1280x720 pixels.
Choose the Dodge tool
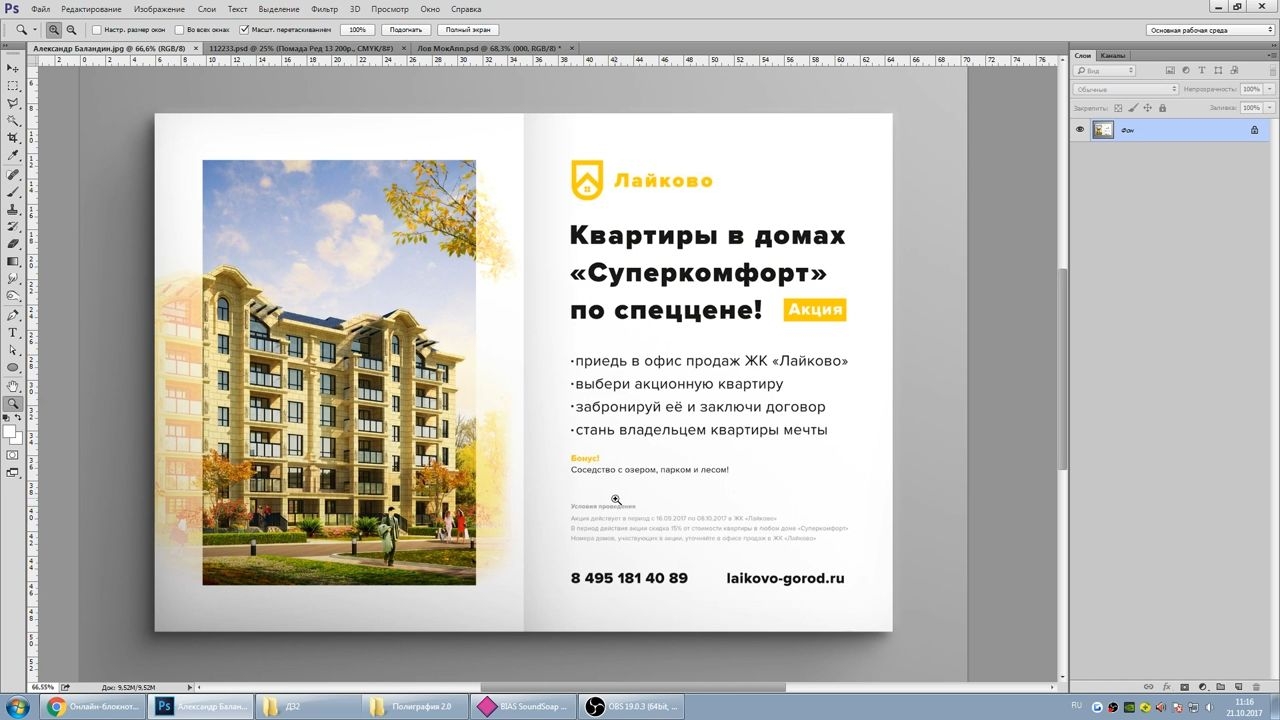coord(13,297)
